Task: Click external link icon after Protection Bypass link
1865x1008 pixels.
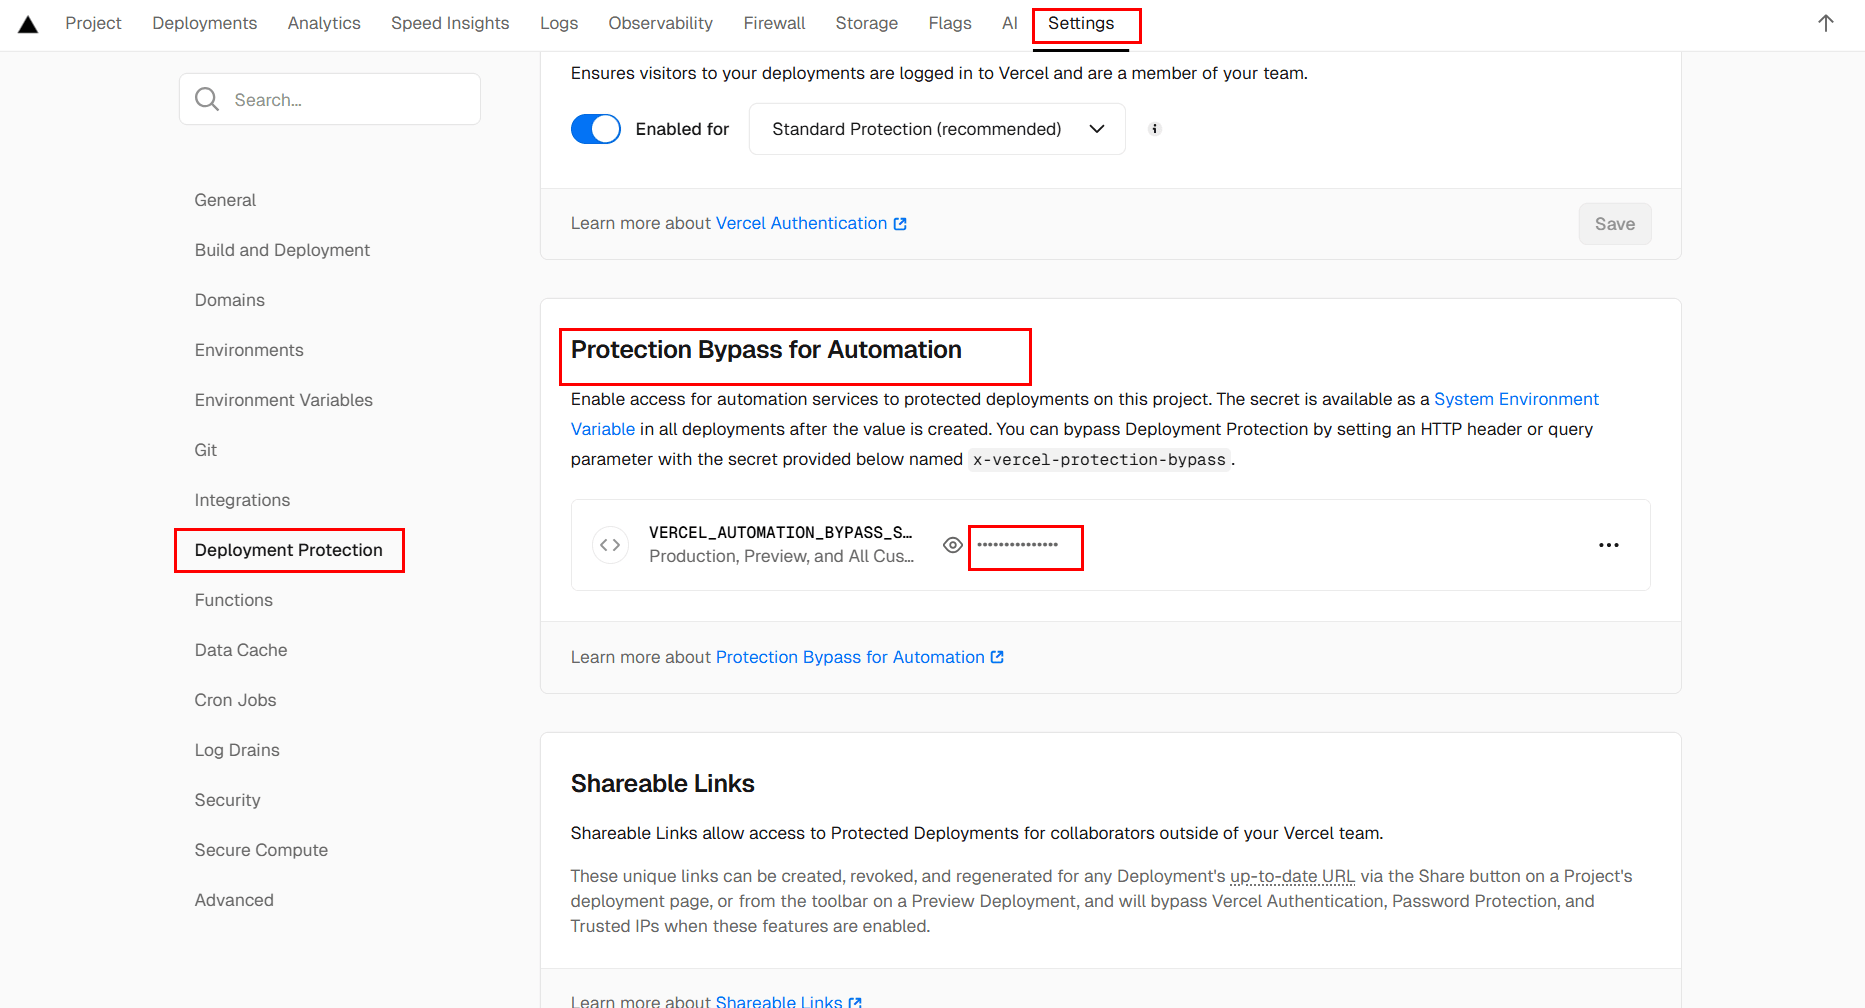Action: coord(997,657)
